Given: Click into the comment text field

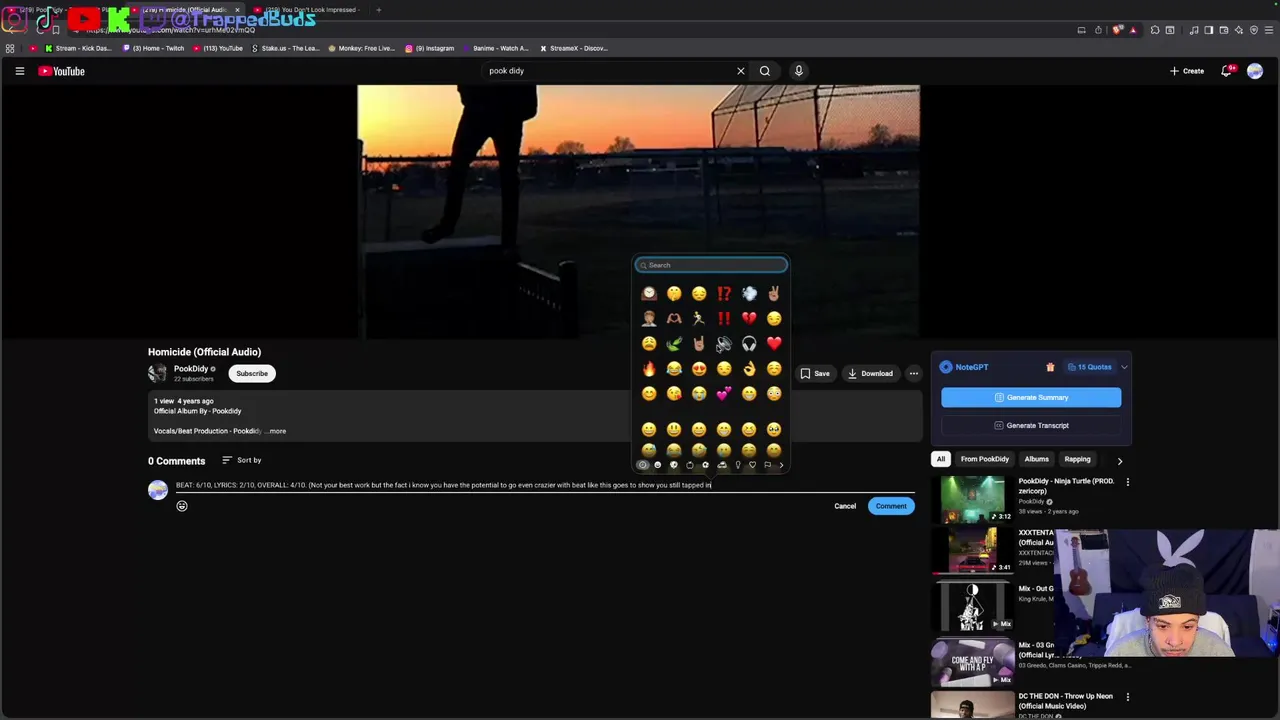Looking at the screenshot, I should (x=545, y=485).
